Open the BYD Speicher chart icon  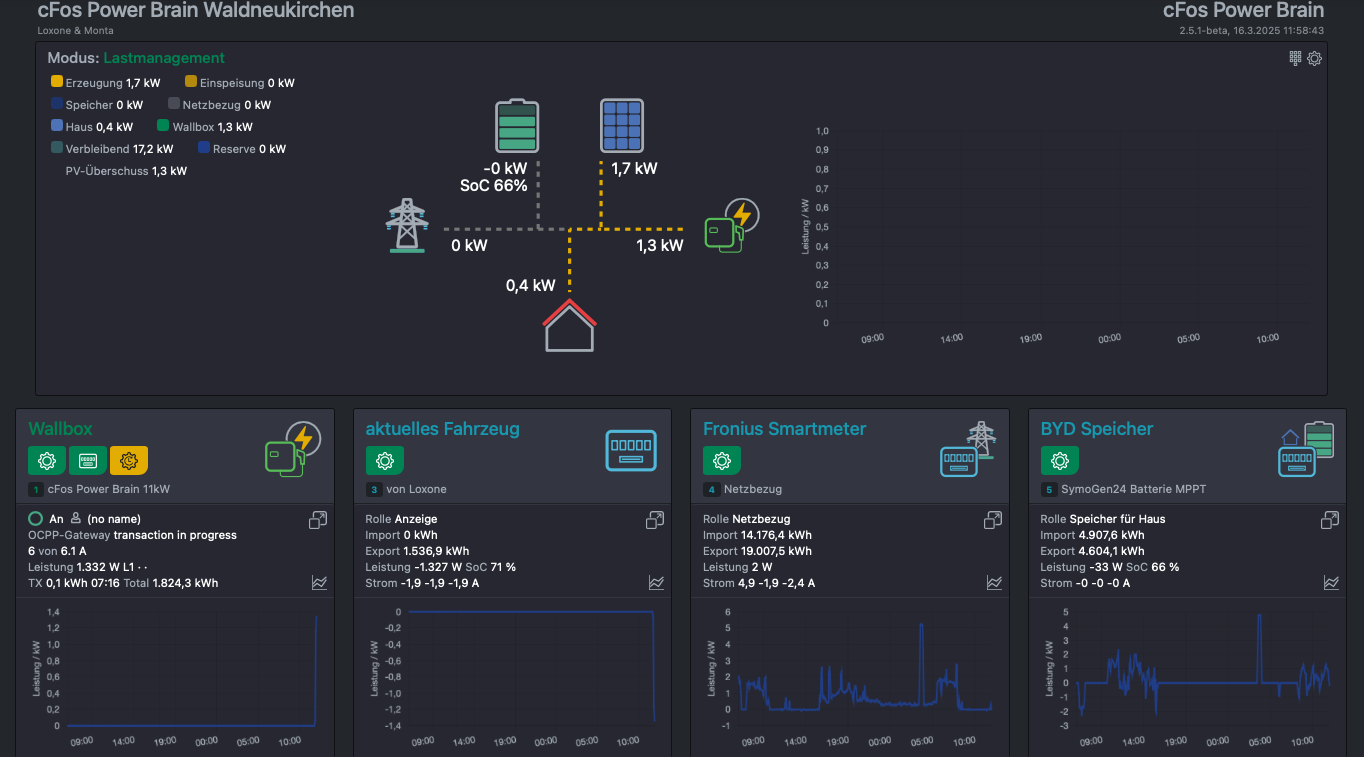[1332, 582]
